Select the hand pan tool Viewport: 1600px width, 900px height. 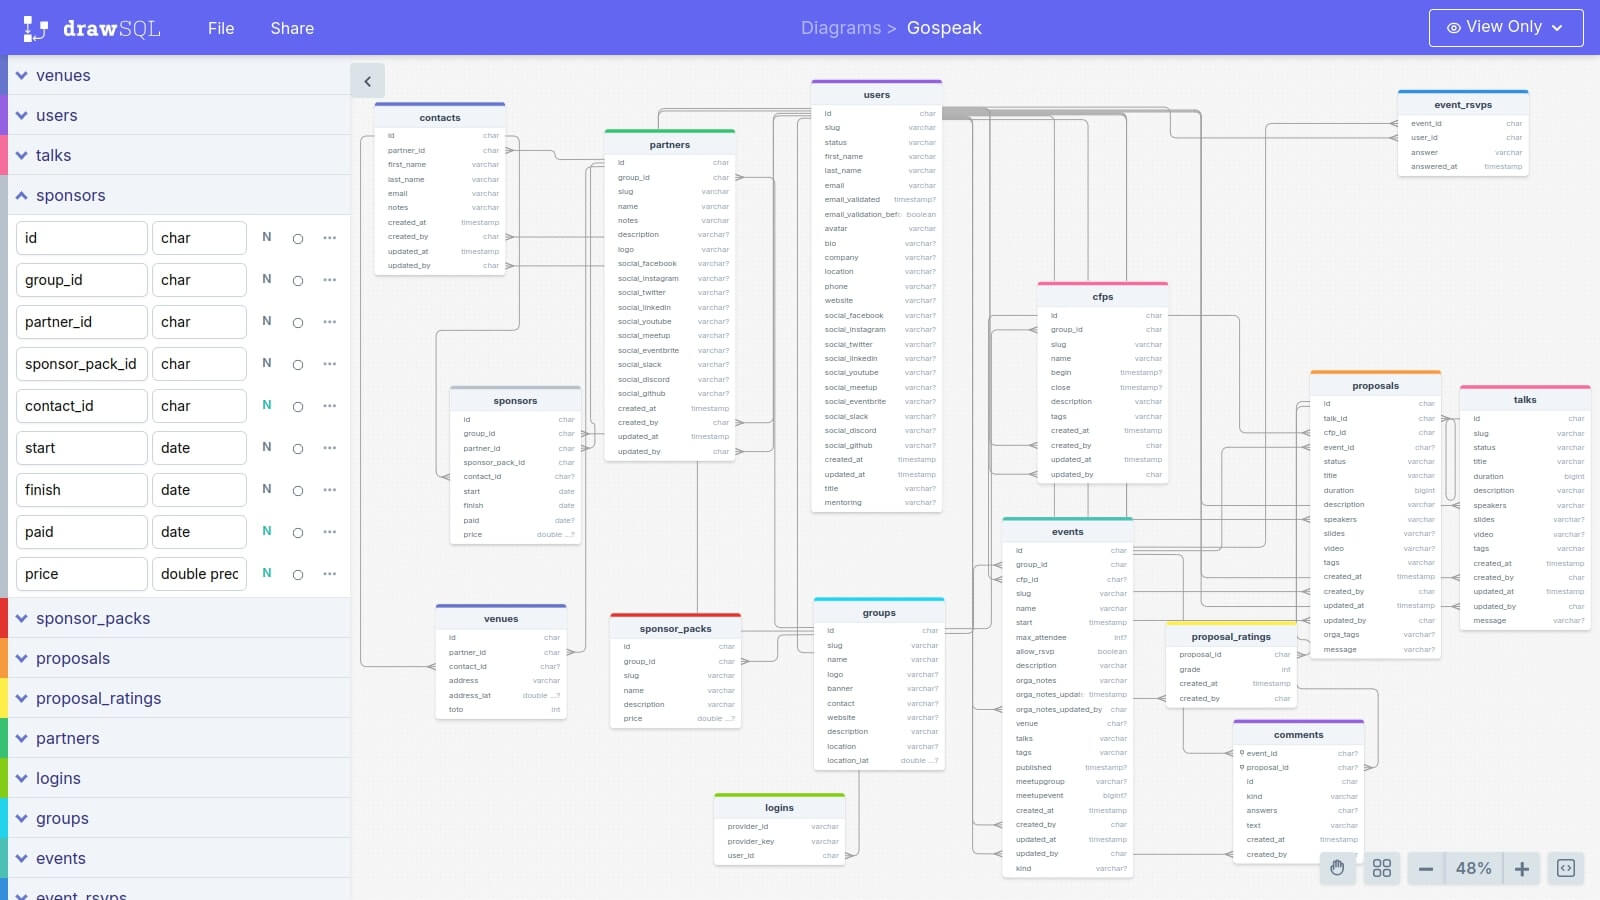(x=1338, y=868)
